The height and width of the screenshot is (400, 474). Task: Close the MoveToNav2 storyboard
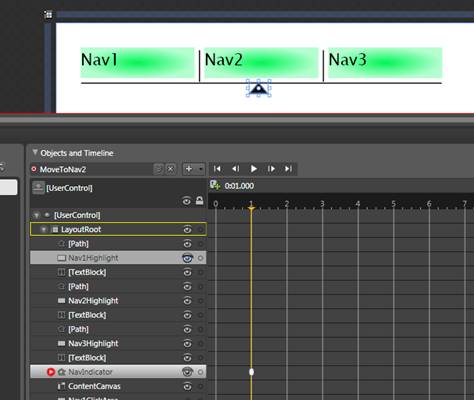(170, 169)
